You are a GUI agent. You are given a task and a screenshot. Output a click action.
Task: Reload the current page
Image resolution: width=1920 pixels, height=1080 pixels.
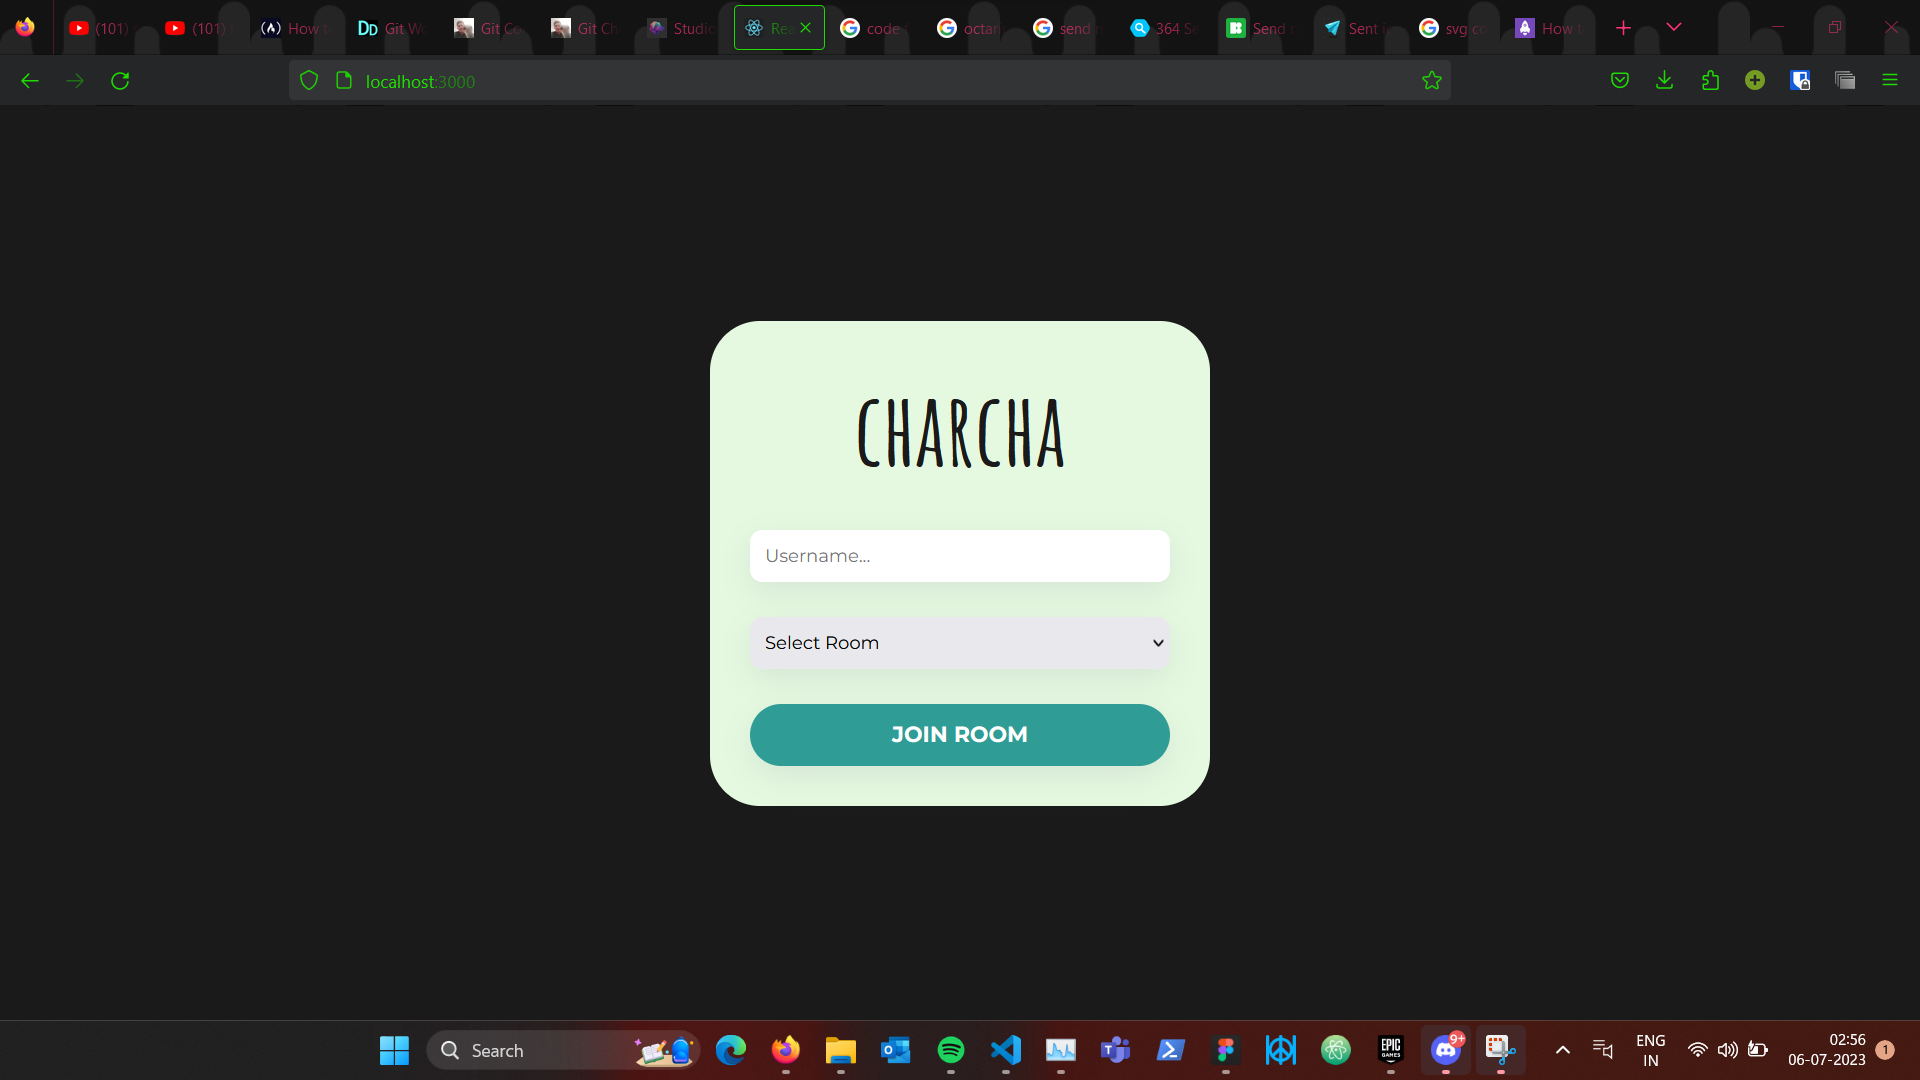(x=120, y=80)
